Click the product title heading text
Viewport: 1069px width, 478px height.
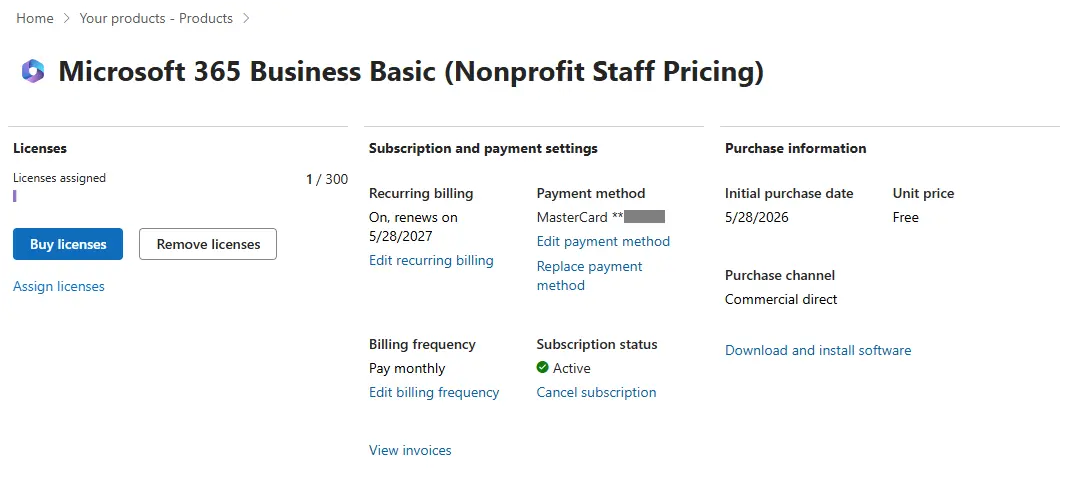click(411, 72)
